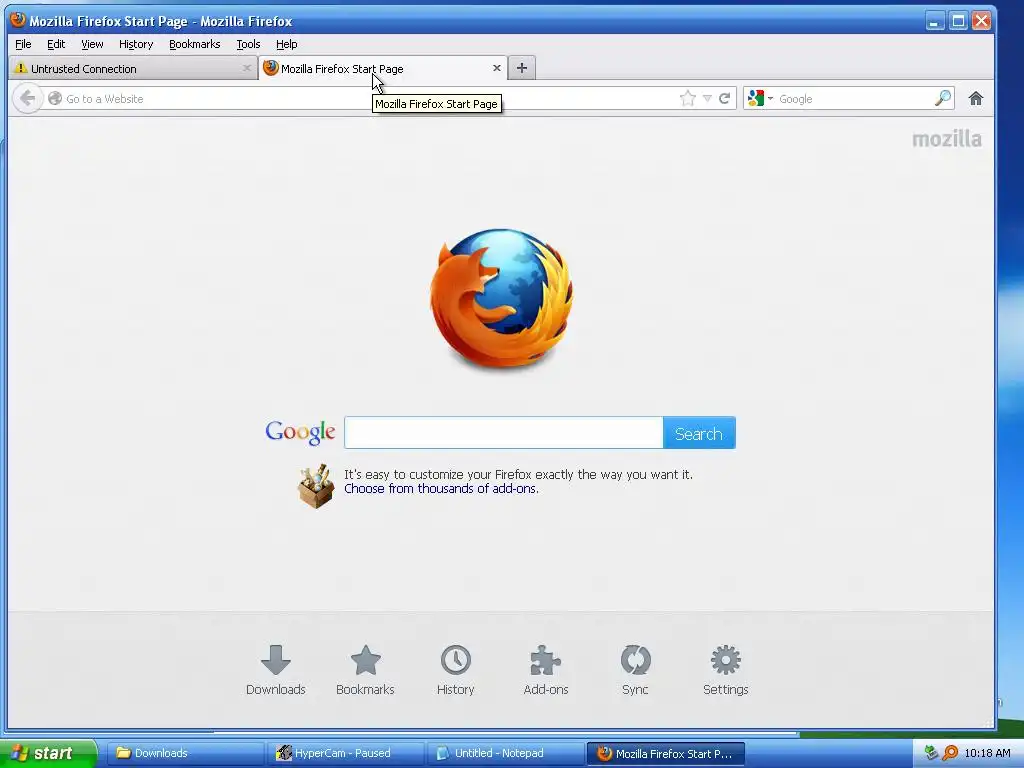
Task: Open a new tab with plus button
Action: (522, 68)
